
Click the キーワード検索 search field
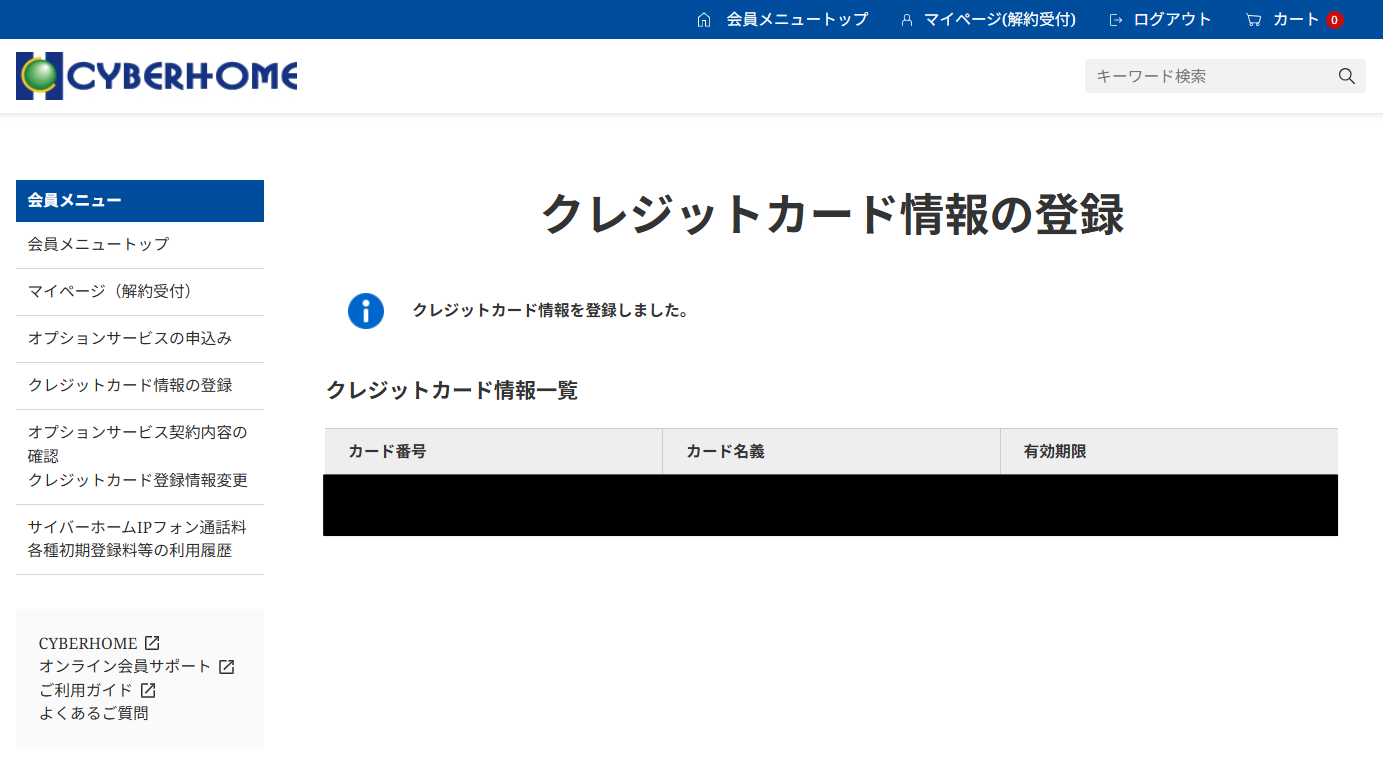tap(1210, 76)
